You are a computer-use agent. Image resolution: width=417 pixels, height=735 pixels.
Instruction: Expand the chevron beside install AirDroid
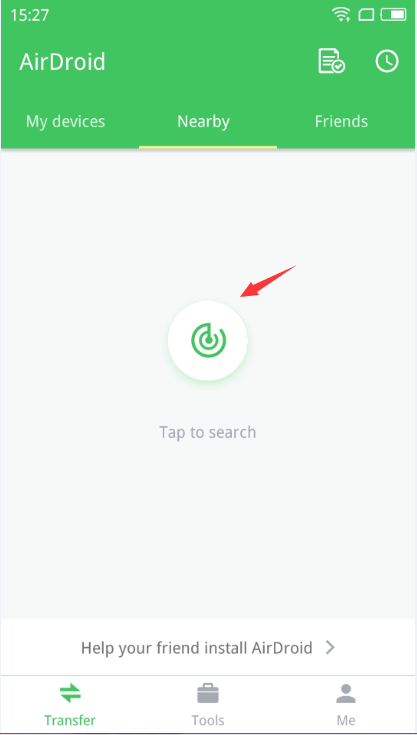tap(330, 648)
